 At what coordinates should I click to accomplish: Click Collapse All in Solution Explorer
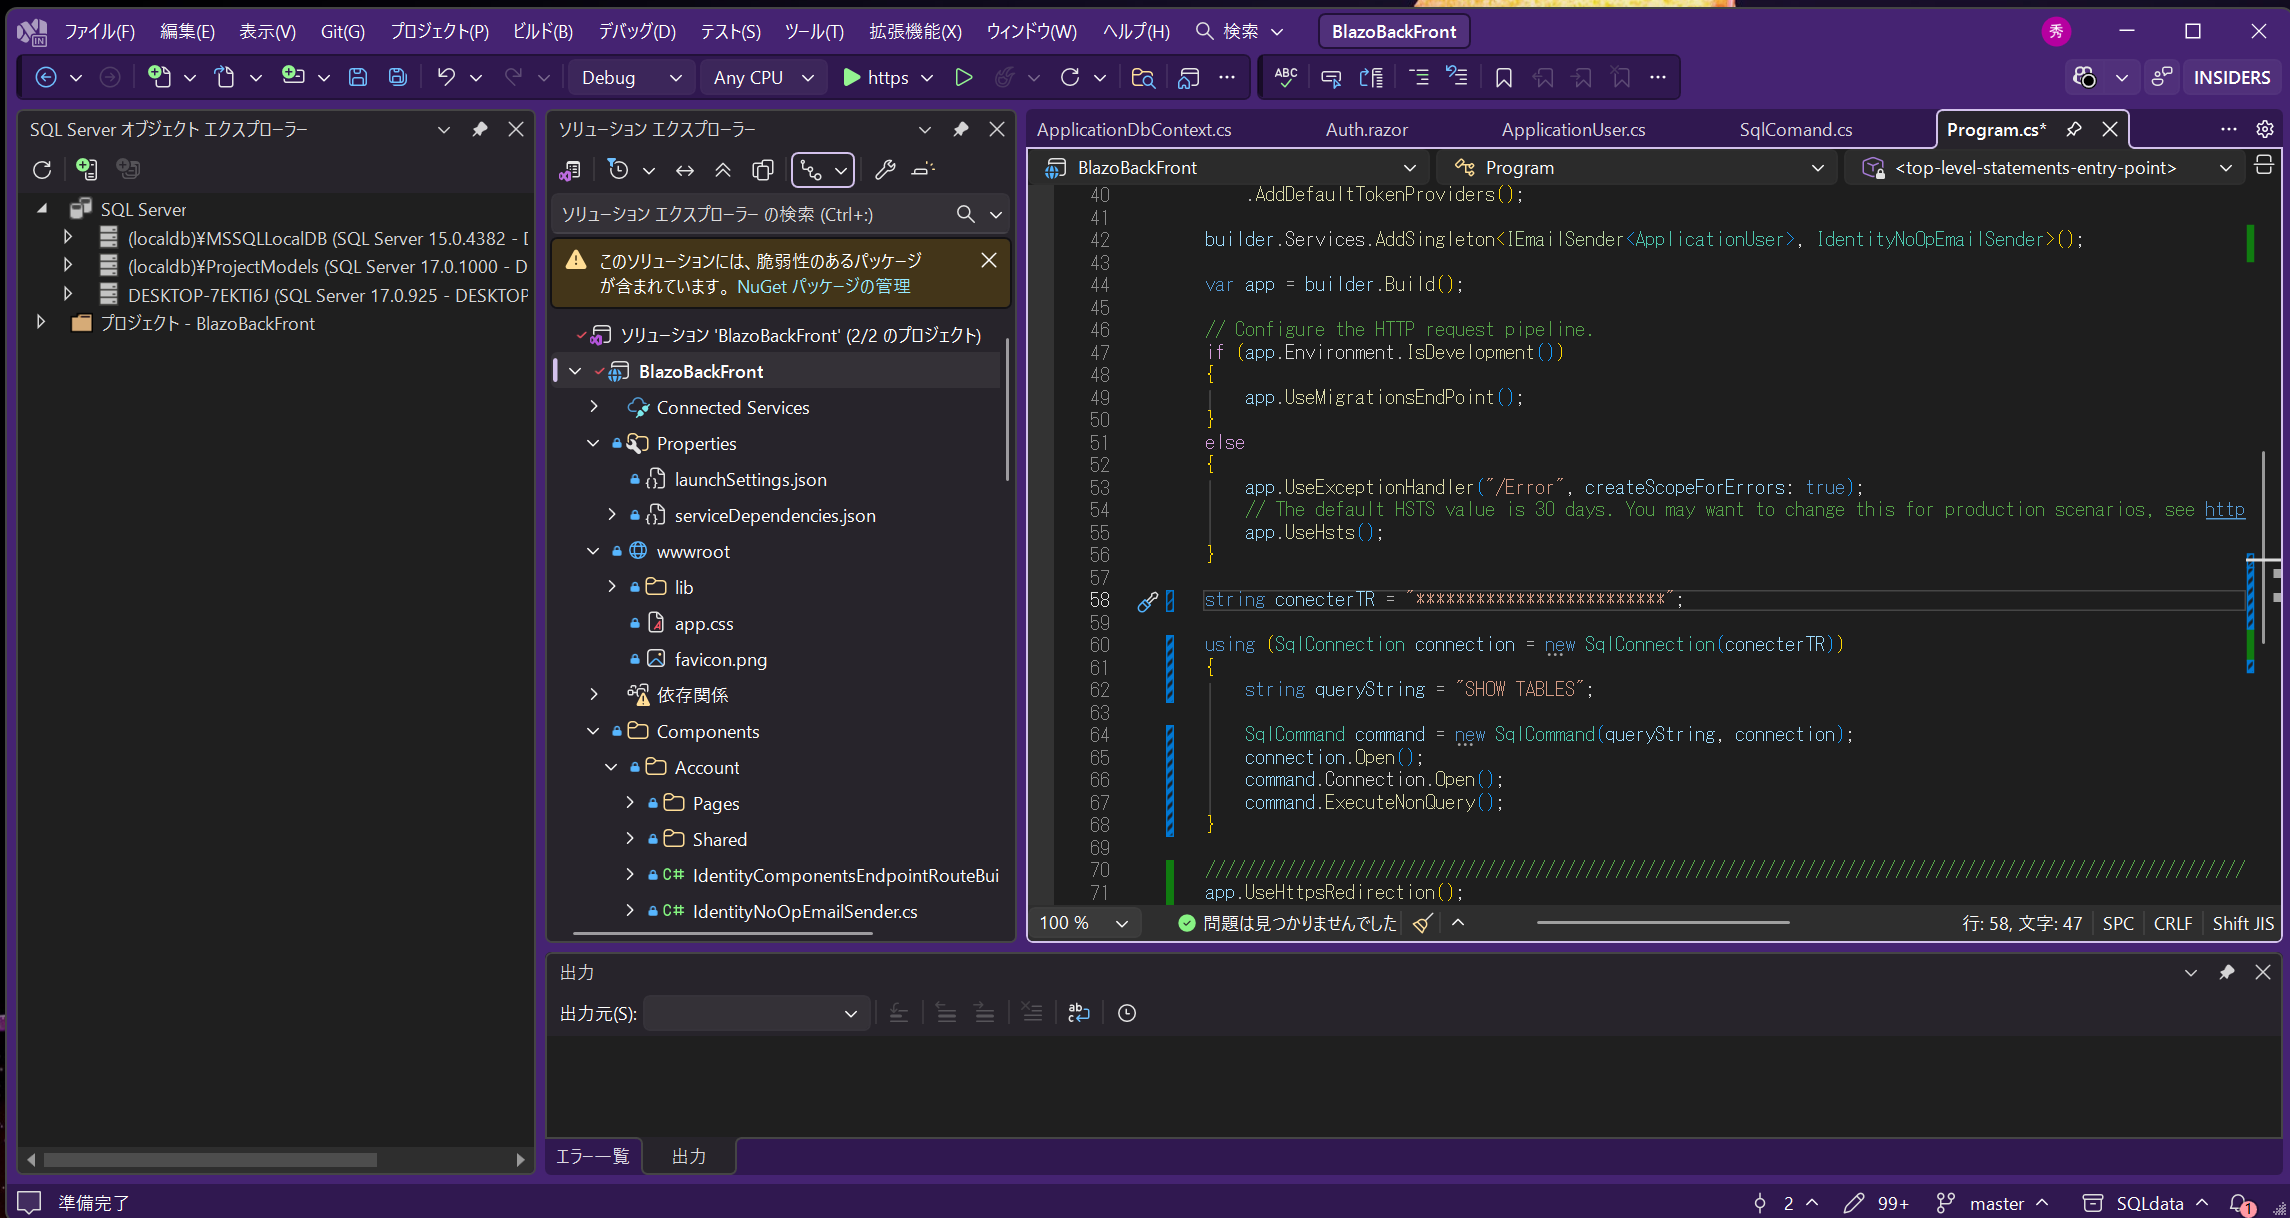(x=723, y=170)
